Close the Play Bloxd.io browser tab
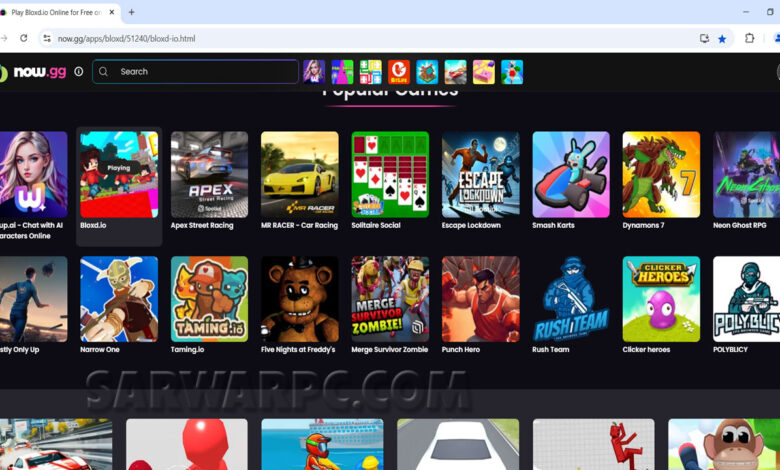The image size is (780, 470). tap(112, 12)
